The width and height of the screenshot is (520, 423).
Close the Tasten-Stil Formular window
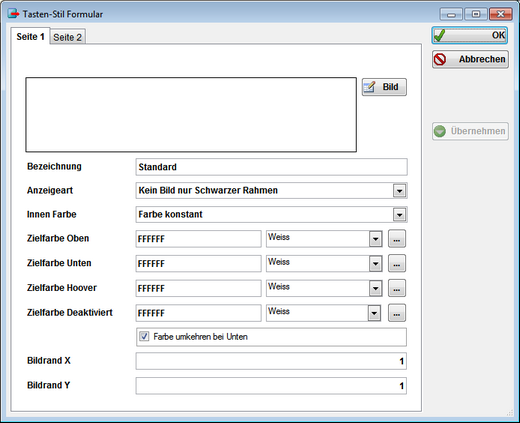pyautogui.click(x=501, y=14)
